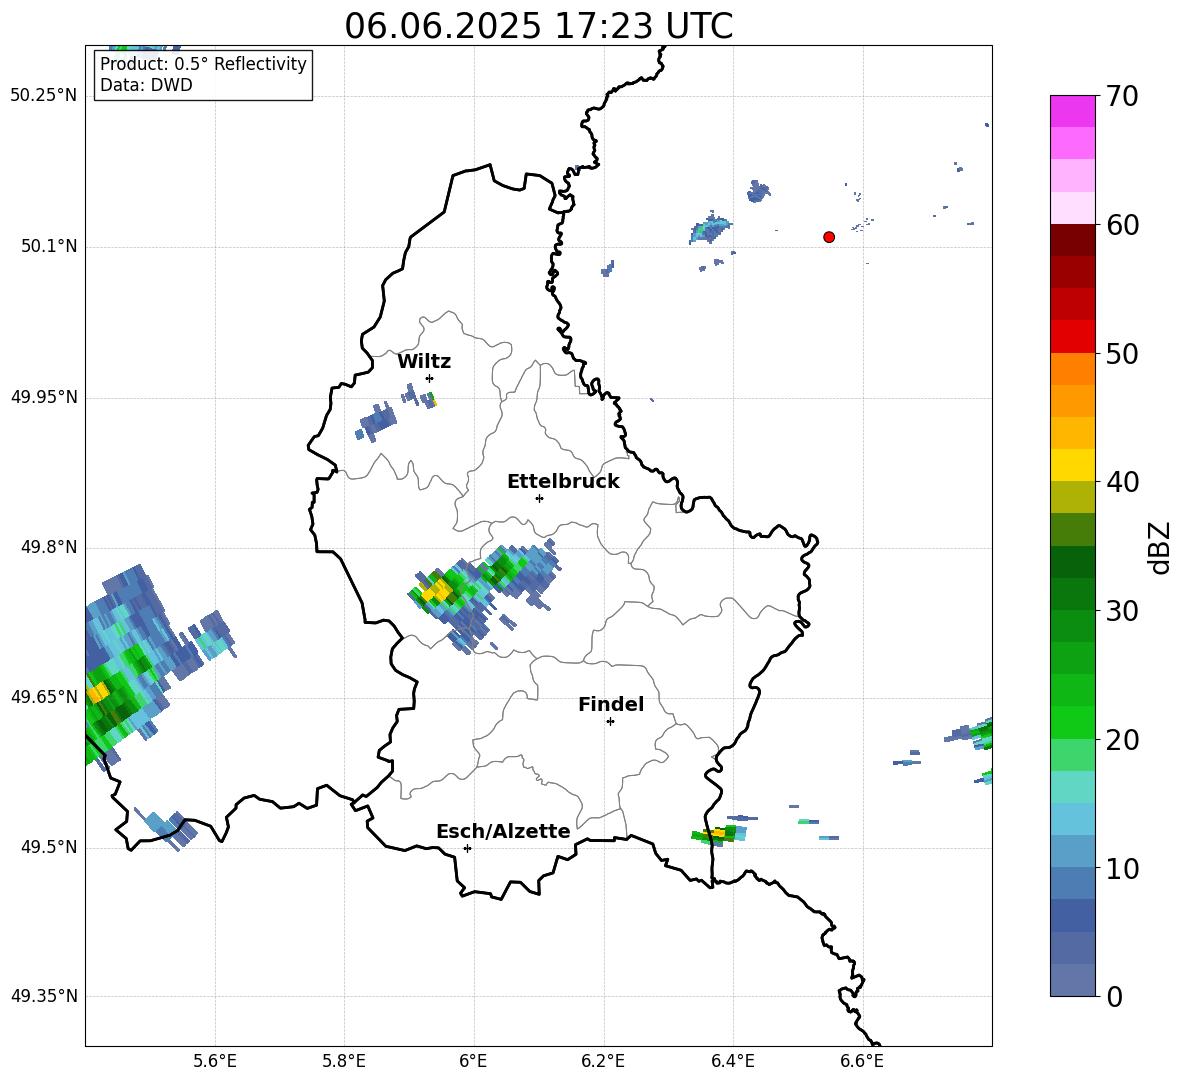This screenshot has height=1081, width=1184.
Task: Click the 6.6°E longitude label
Action: coord(862,1061)
